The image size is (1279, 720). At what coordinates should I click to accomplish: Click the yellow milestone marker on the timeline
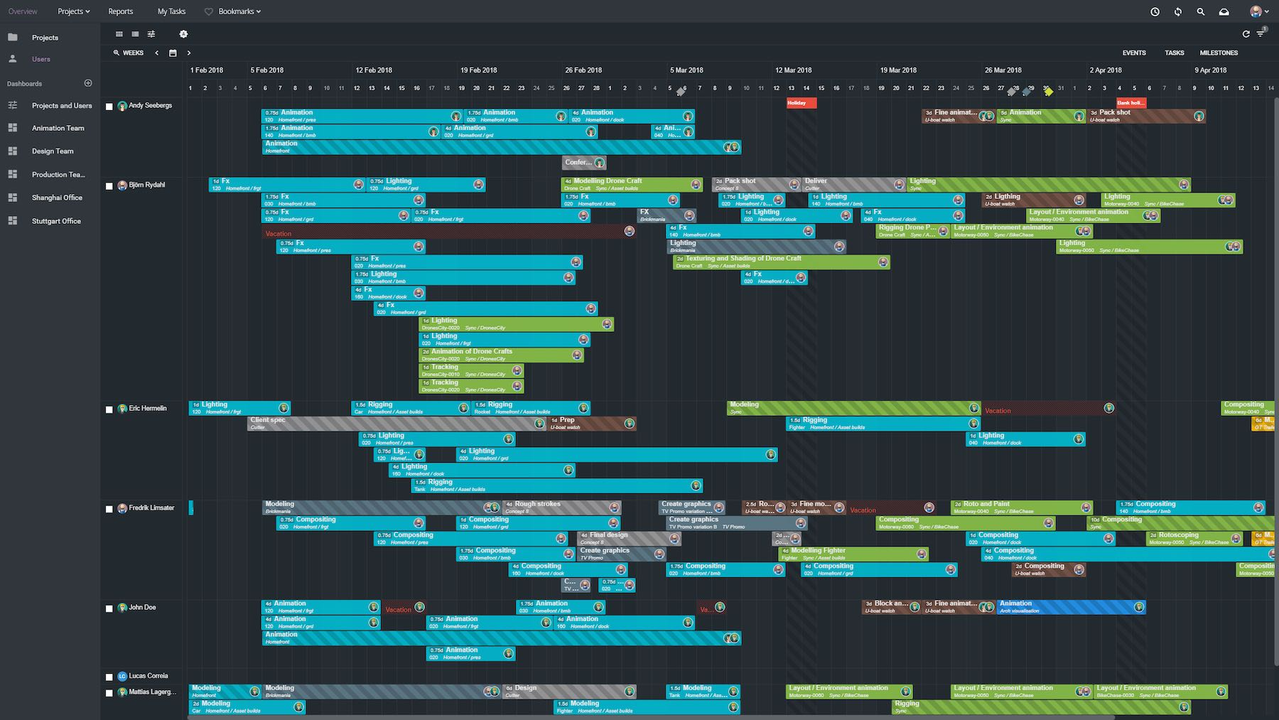pos(1048,91)
